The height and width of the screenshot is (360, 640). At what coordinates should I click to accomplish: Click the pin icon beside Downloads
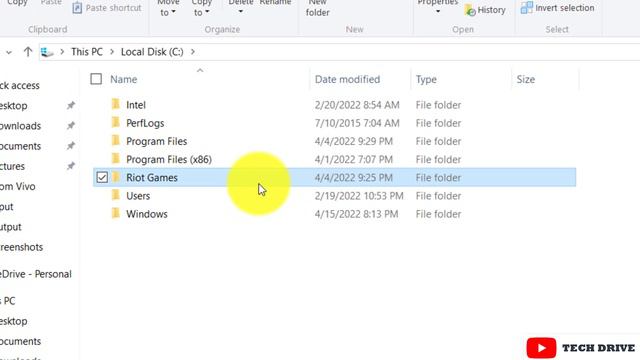[x=71, y=125]
